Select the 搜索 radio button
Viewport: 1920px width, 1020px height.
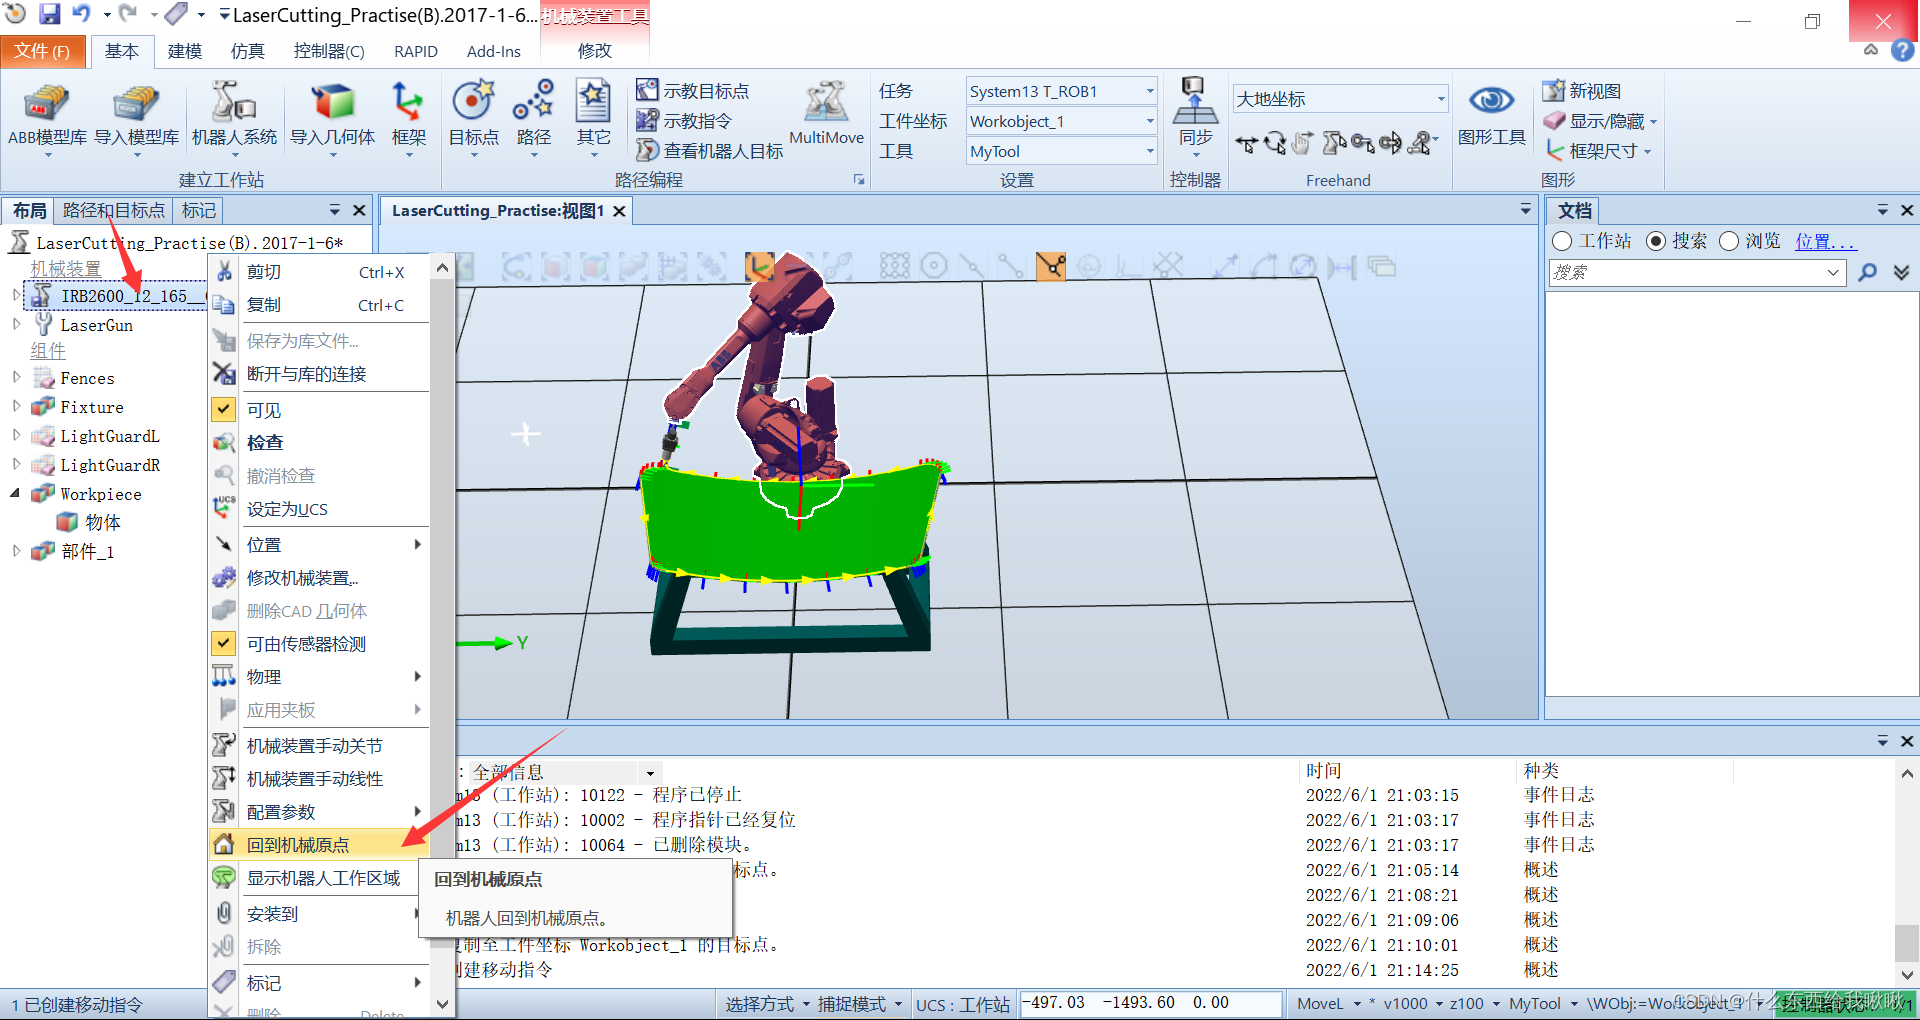(x=1656, y=242)
